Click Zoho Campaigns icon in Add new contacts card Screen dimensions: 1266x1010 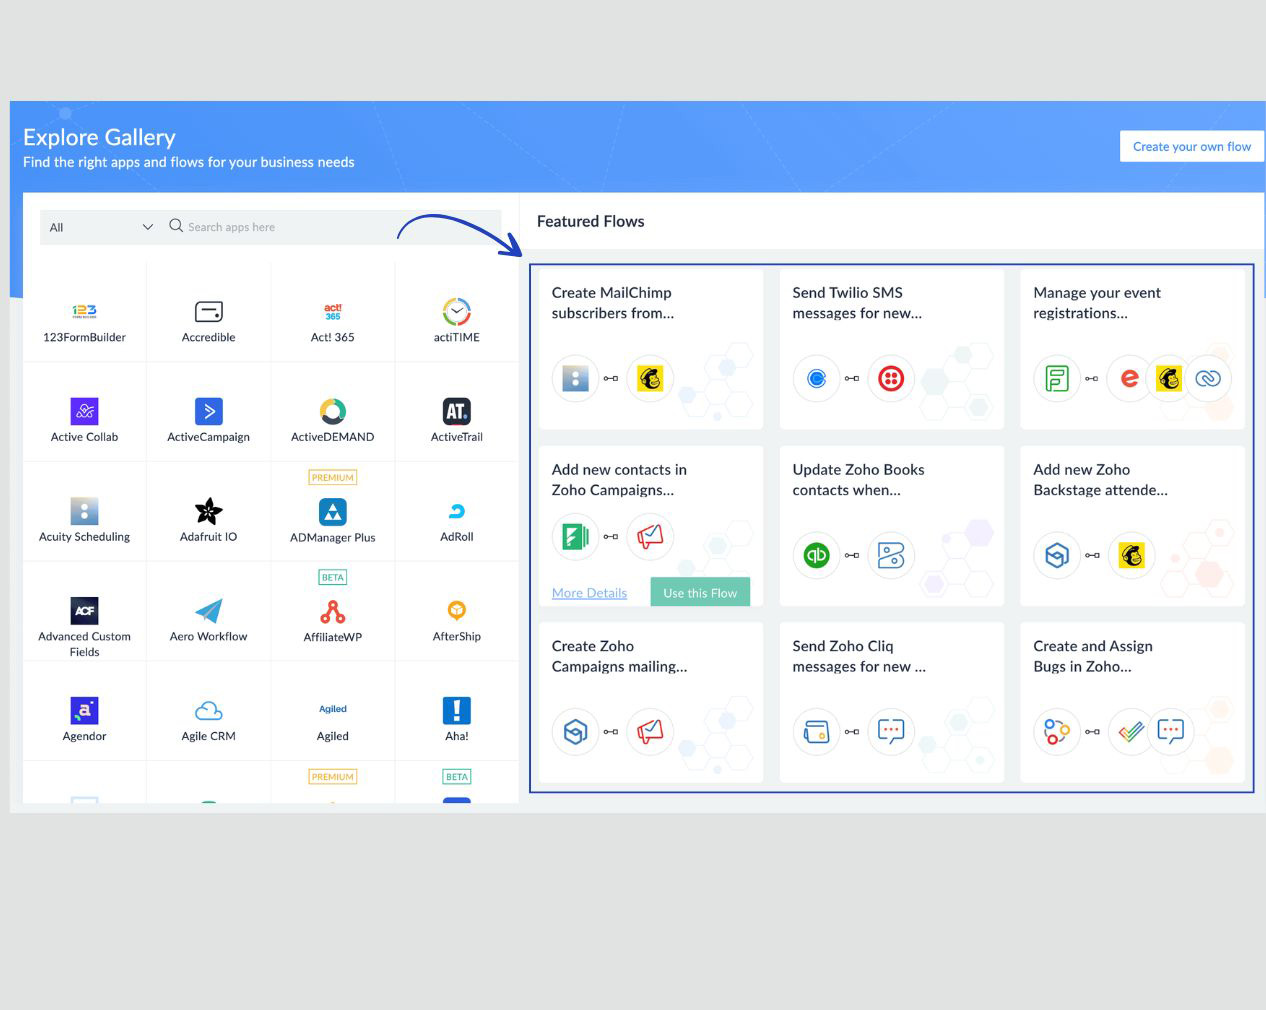[x=650, y=536]
